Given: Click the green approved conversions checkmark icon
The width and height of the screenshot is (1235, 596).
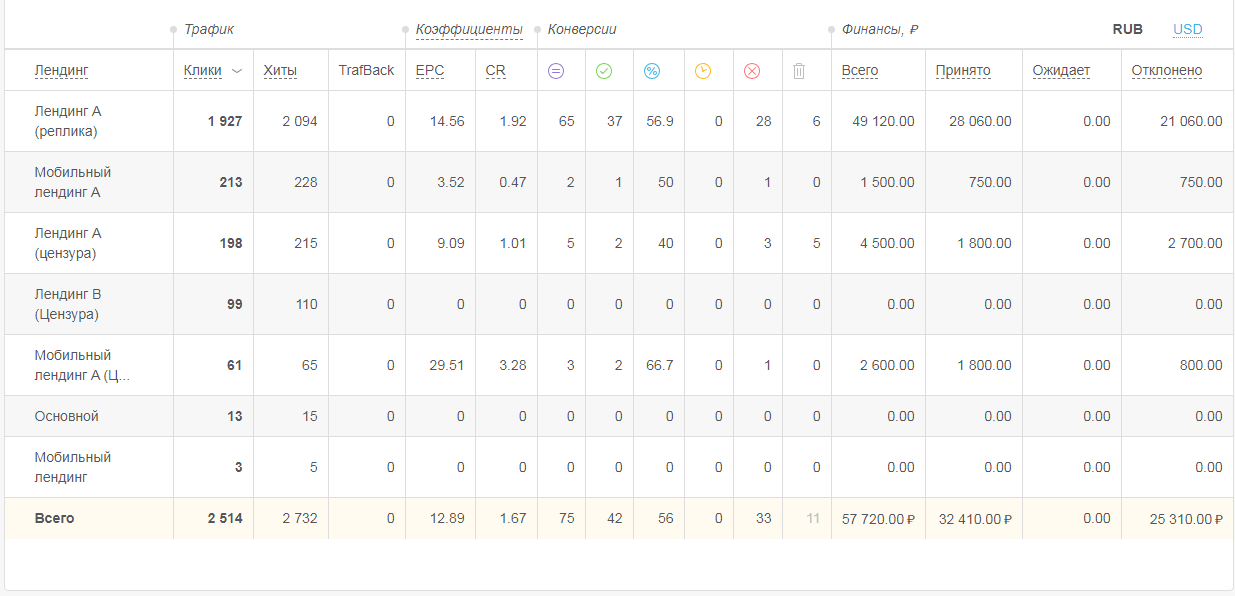Looking at the screenshot, I should pos(603,71).
